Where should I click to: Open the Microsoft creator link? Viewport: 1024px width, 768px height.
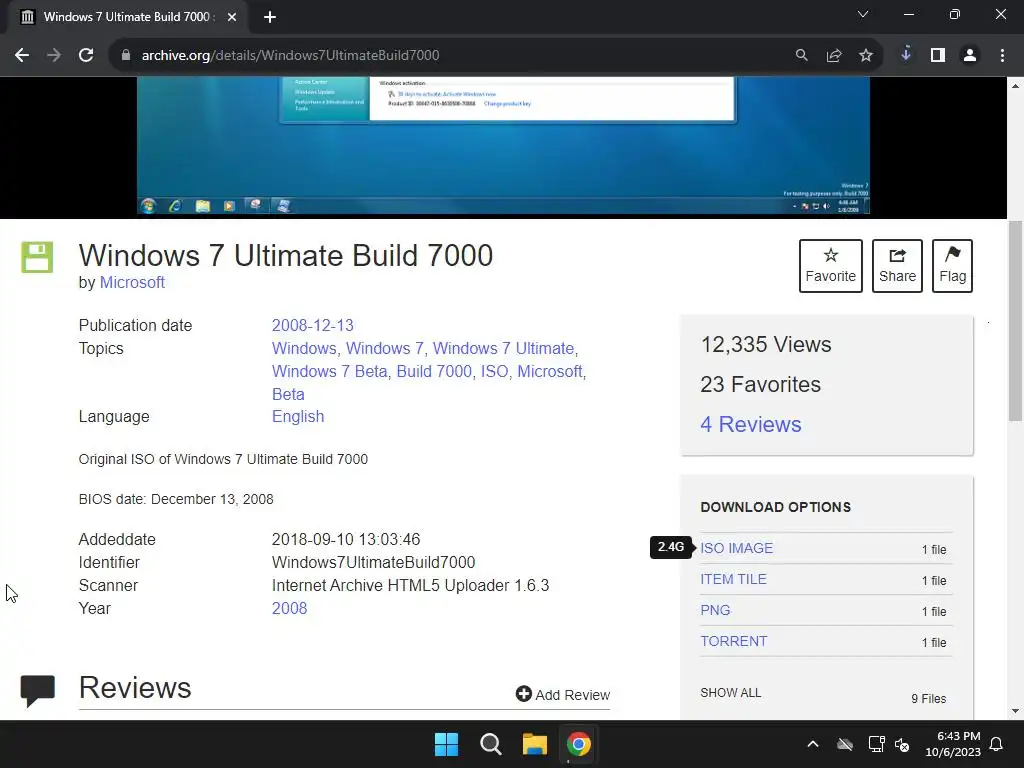tap(132, 283)
